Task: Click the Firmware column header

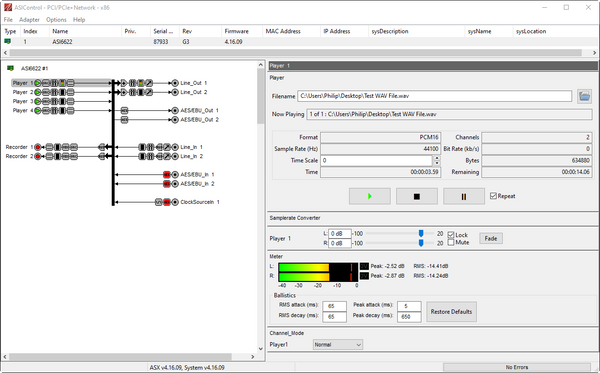Action: coord(241,31)
